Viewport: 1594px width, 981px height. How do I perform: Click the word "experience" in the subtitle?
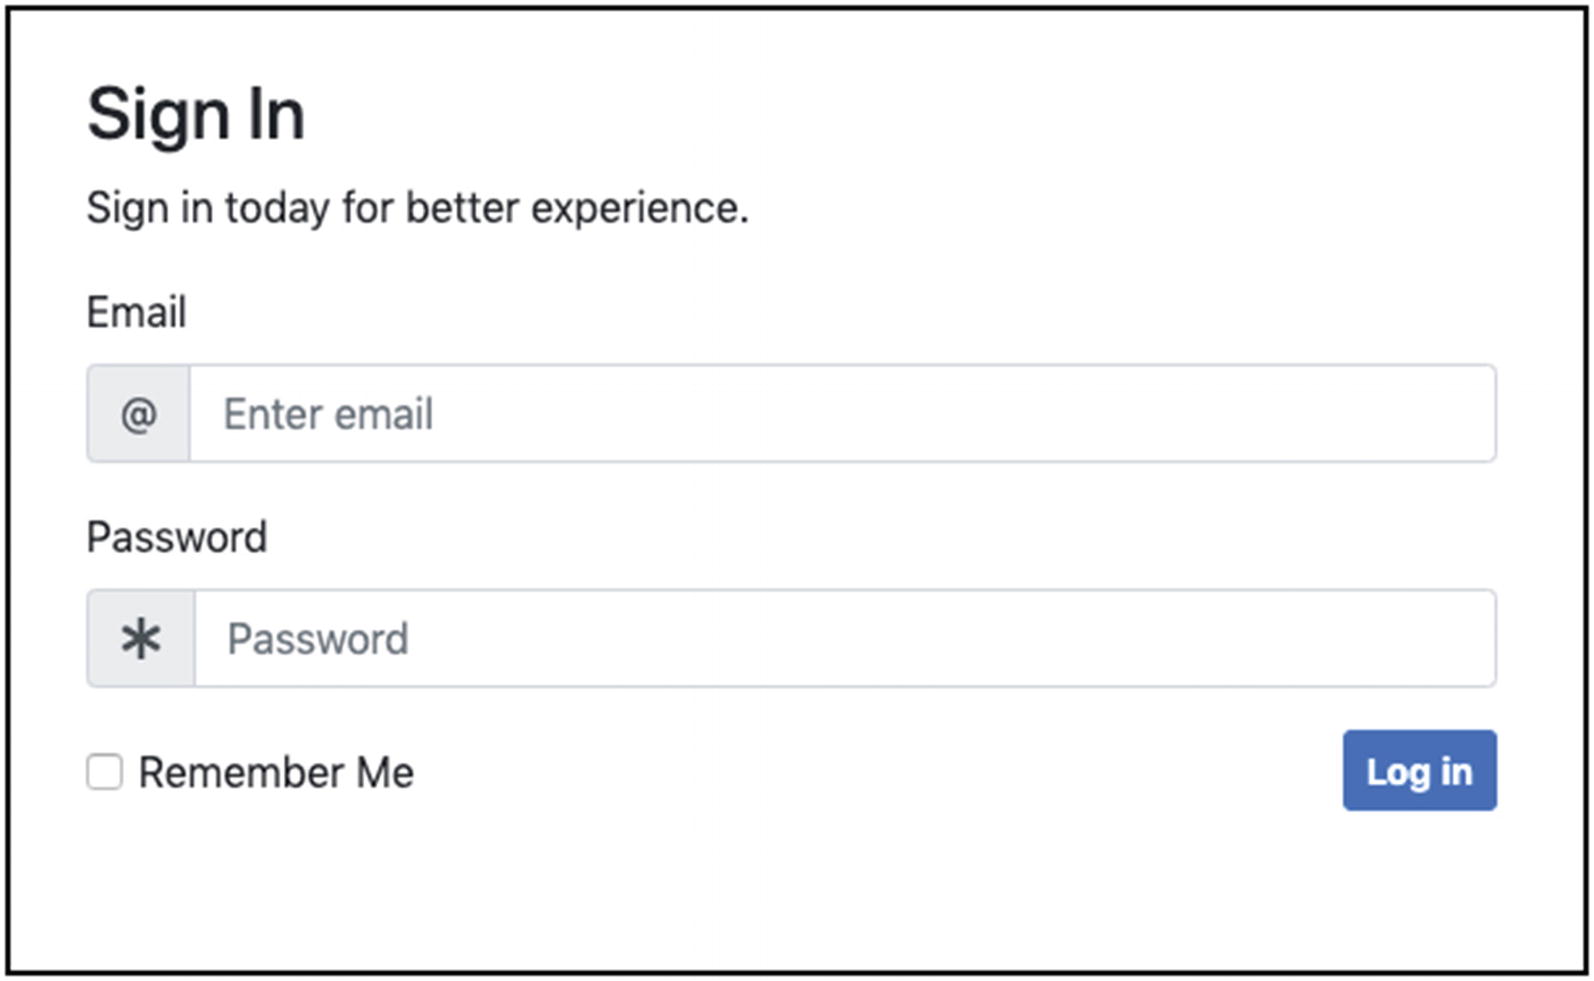(639, 209)
